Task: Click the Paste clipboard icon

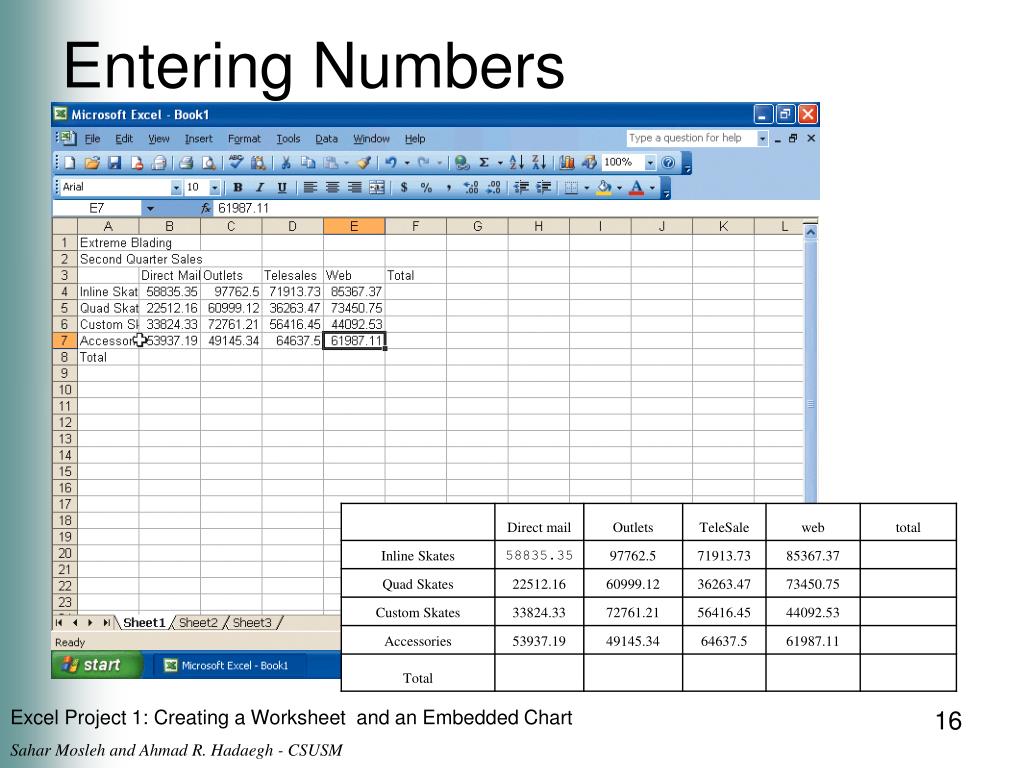Action: pos(331,163)
